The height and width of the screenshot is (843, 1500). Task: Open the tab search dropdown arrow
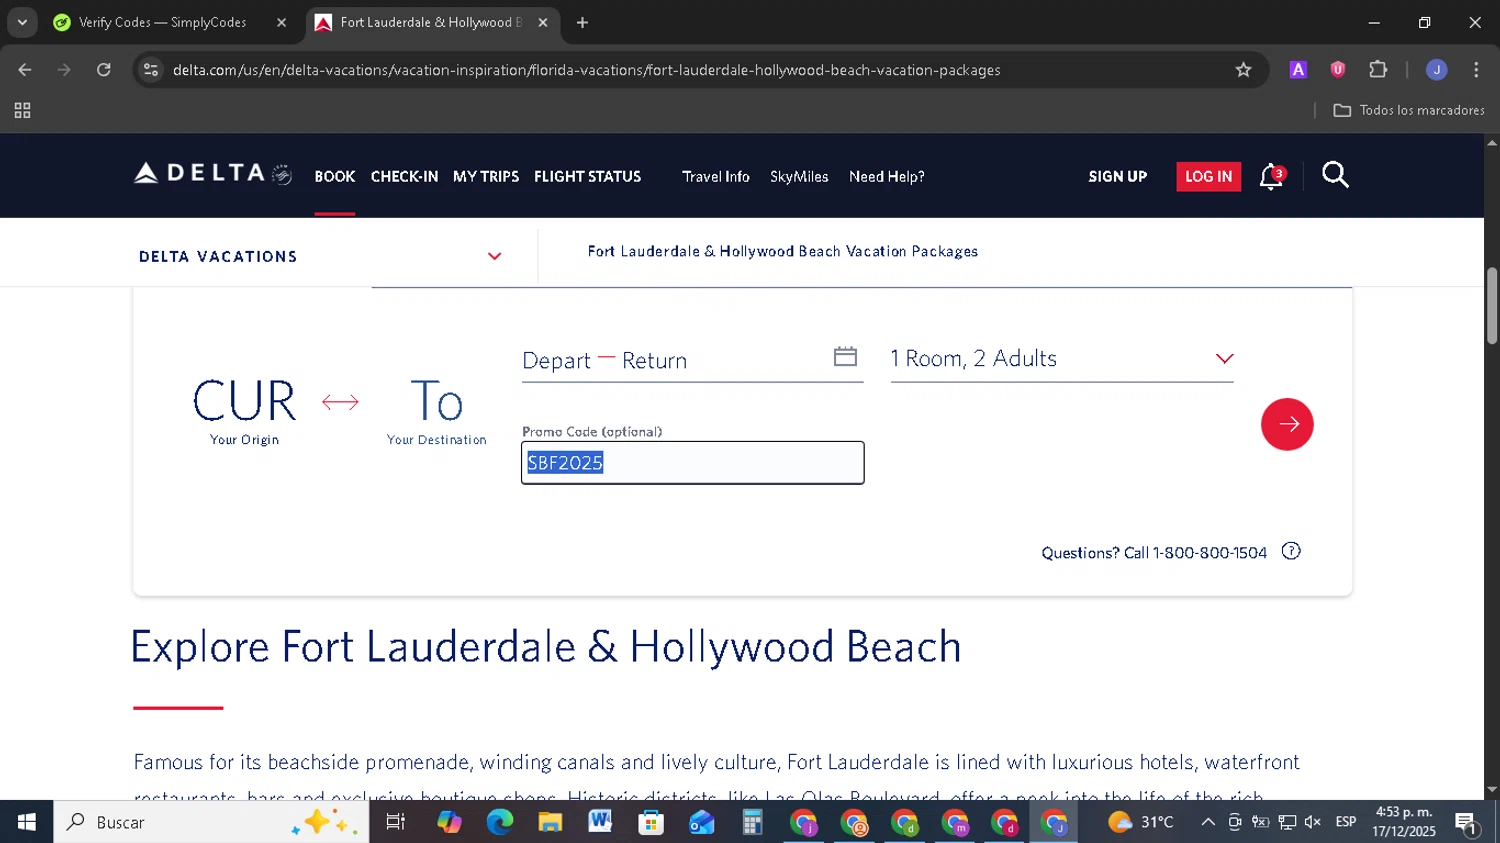tap(22, 22)
